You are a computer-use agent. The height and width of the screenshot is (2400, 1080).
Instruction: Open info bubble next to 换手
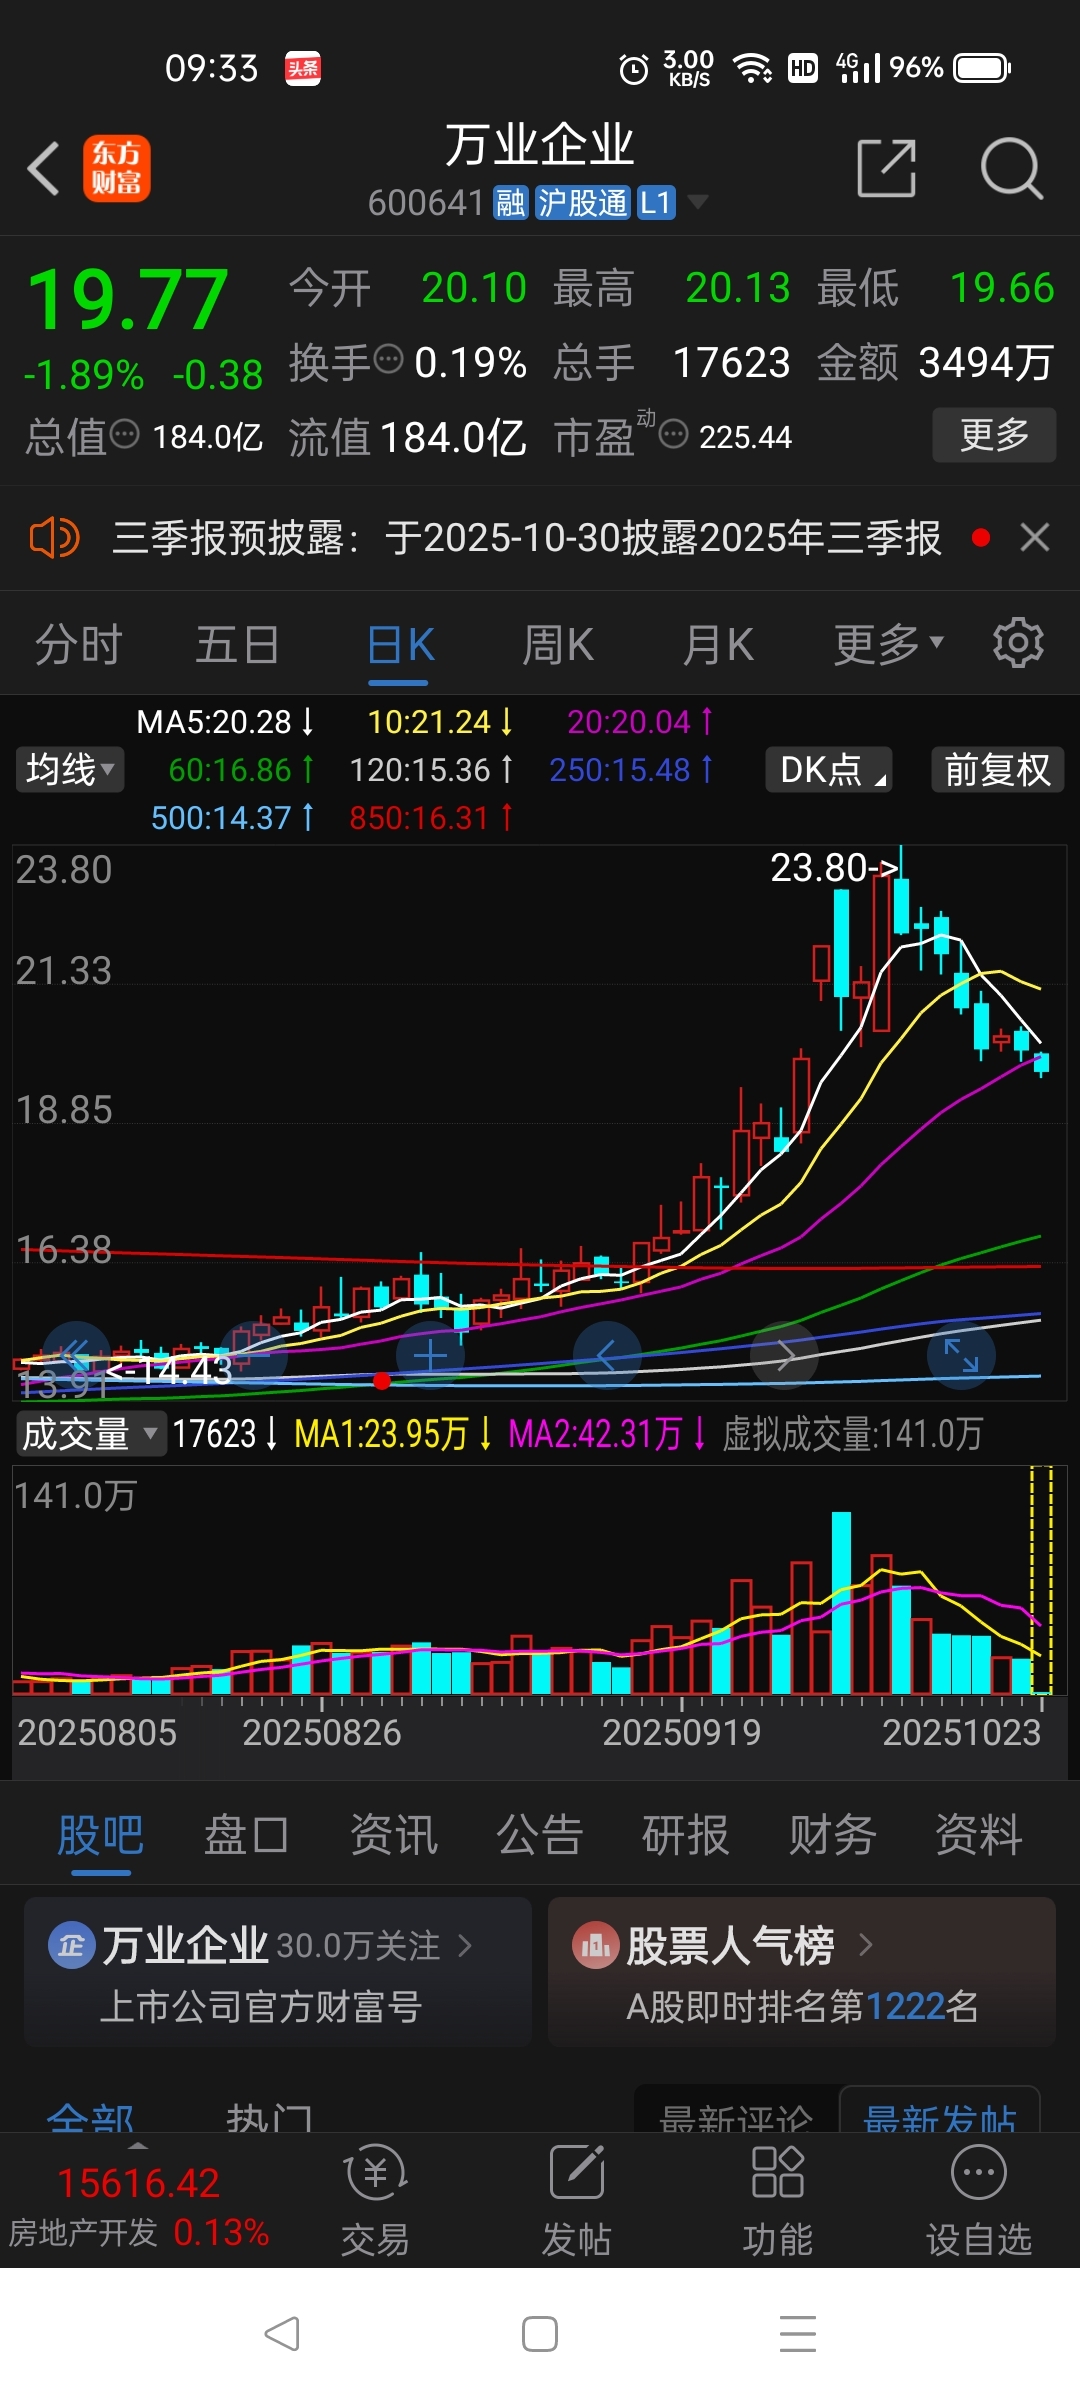[388, 358]
